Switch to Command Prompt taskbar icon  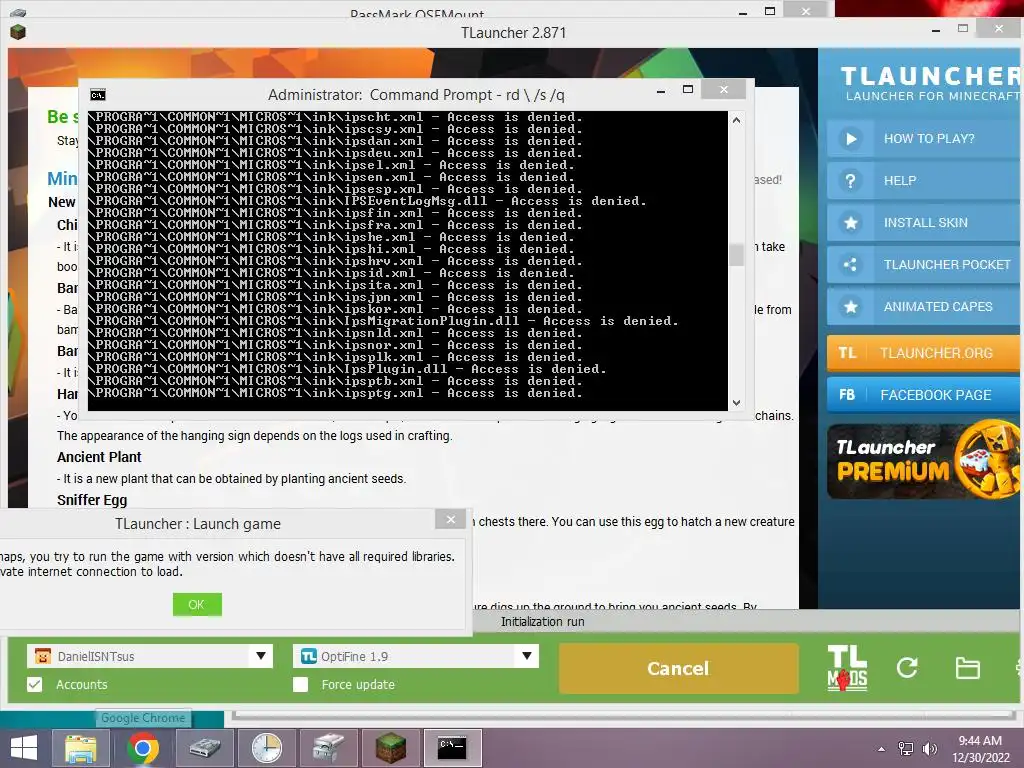click(452, 748)
